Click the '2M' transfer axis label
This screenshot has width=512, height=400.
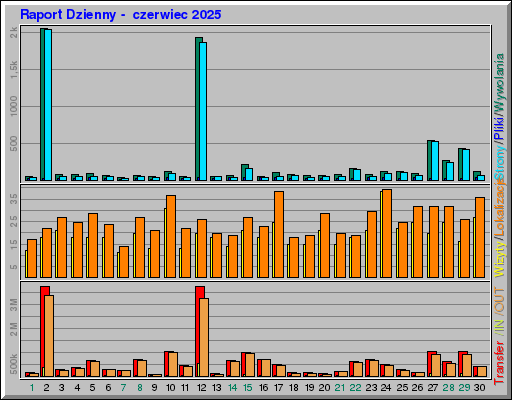(x=14, y=329)
